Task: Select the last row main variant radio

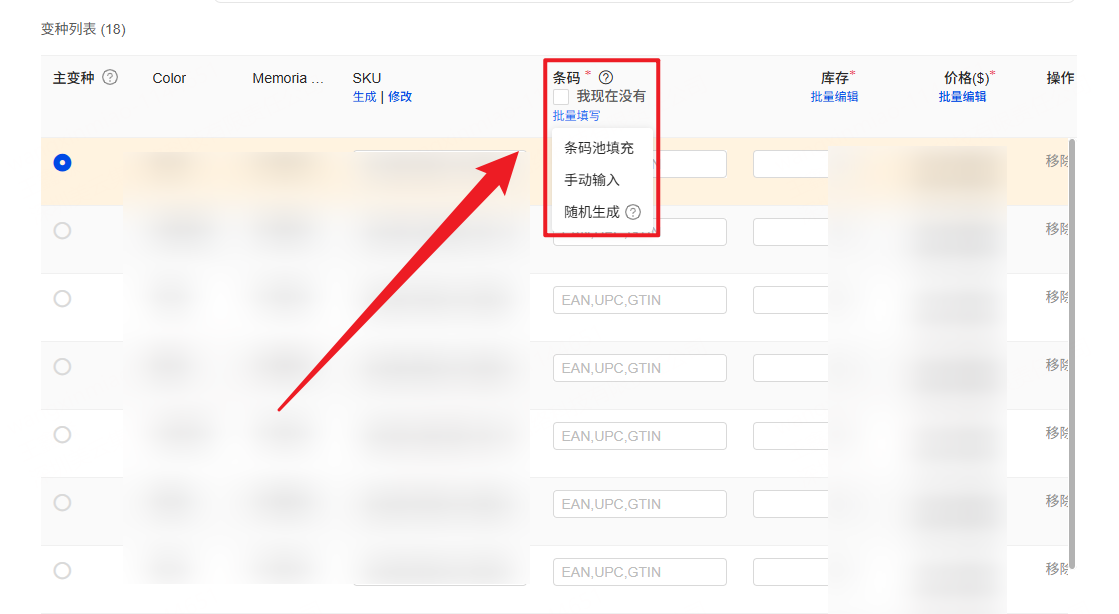Action: (62, 571)
